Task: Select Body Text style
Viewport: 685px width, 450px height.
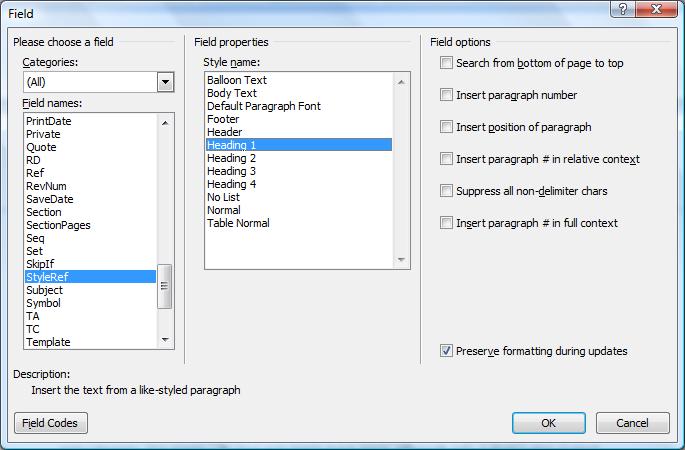Action: pyautogui.click(x=231, y=93)
